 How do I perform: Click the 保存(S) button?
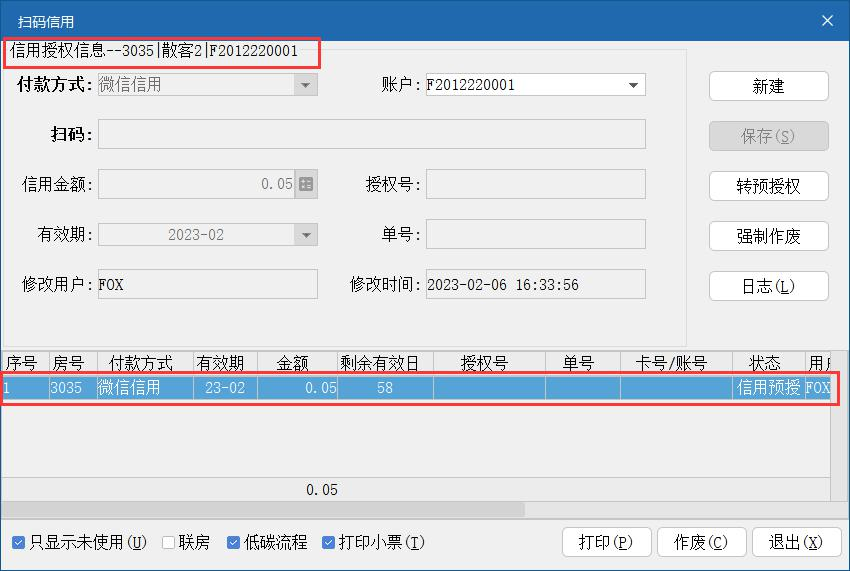[x=769, y=136]
